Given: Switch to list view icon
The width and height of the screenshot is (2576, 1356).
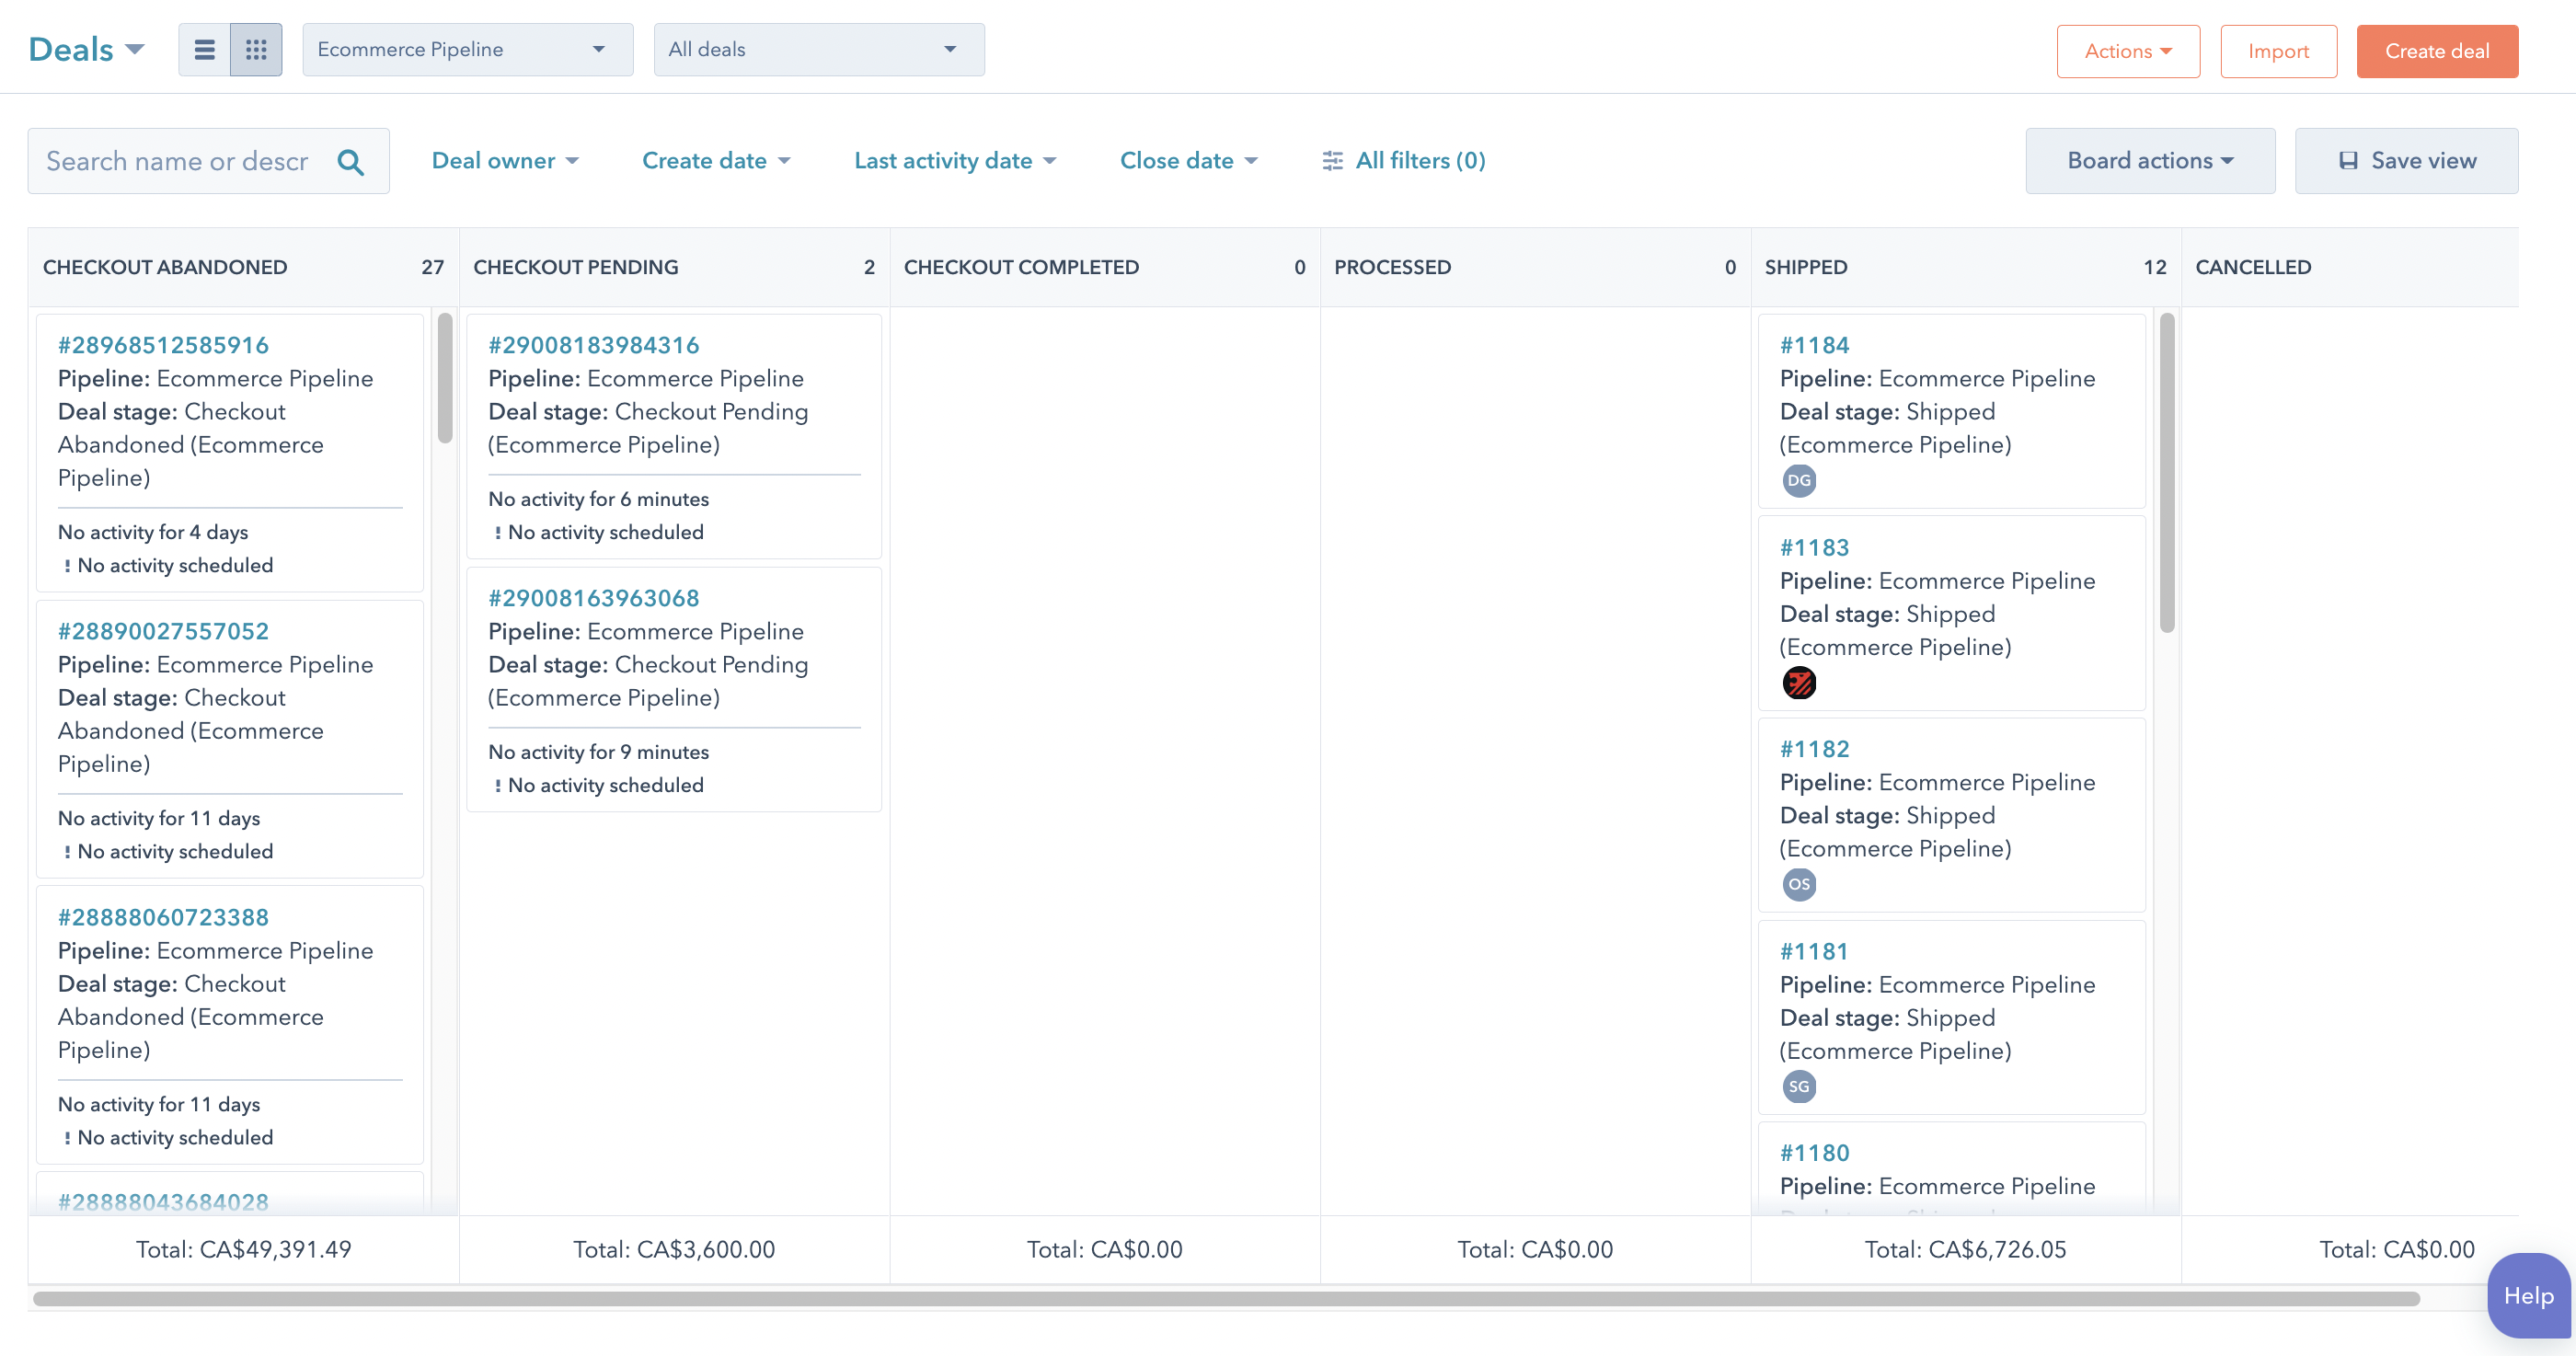Looking at the screenshot, I should pyautogui.click(x=204, y=49).
